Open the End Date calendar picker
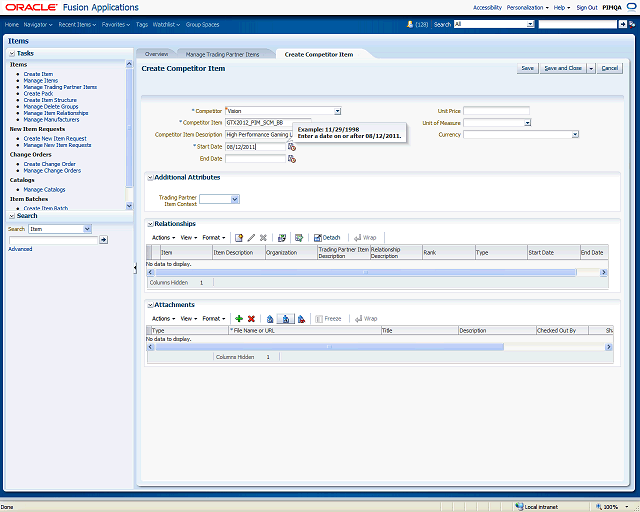The image size is (640, 512). (x=291, y=159)
